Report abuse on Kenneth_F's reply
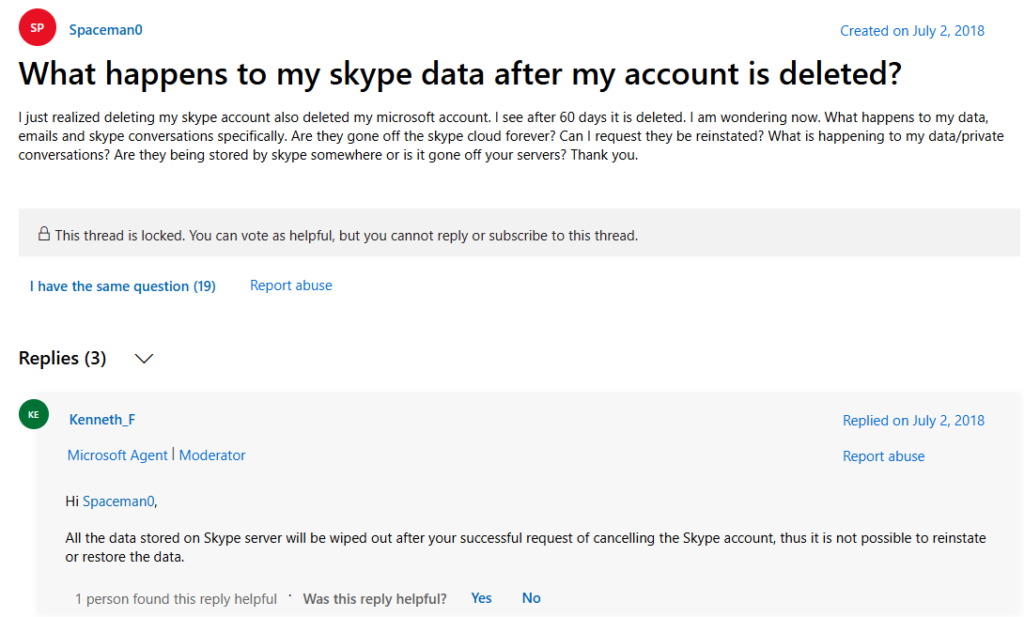The width and height of the screenshot is (1024, 617). (883, 456)
